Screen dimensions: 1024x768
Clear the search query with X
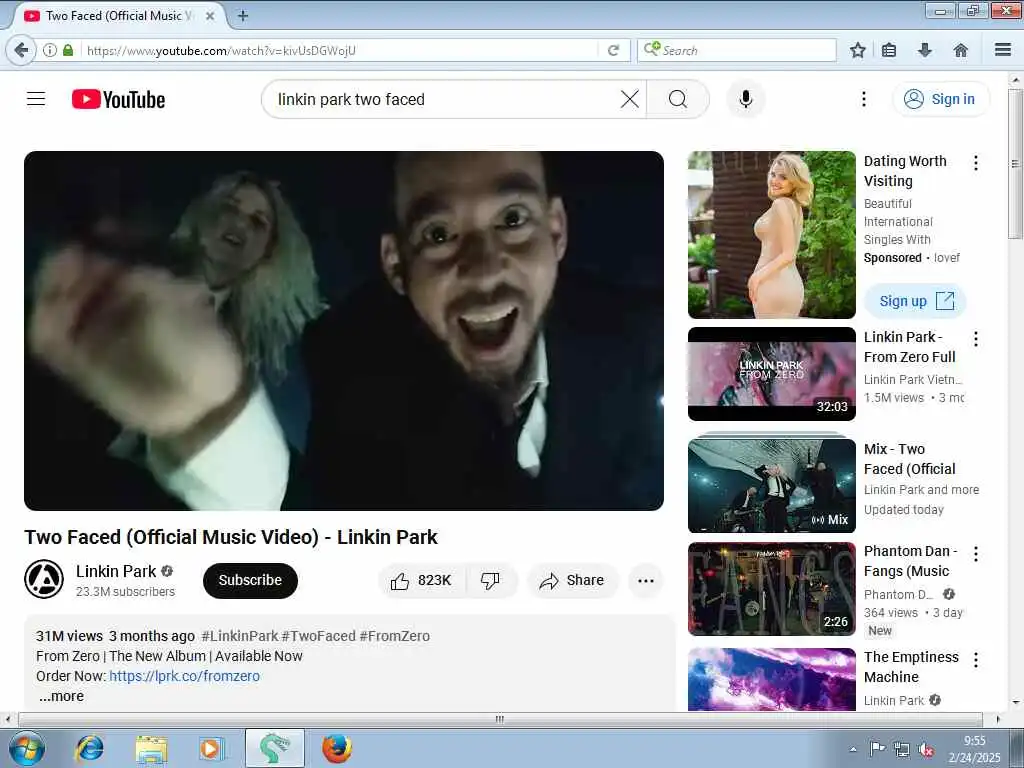pyautogui.click(x=630, y=99)
